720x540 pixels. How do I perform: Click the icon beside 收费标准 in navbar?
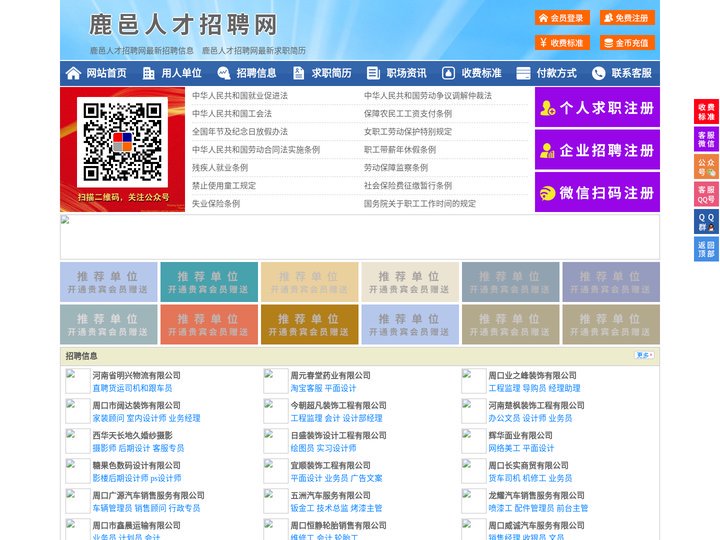(x=448, y=73)
